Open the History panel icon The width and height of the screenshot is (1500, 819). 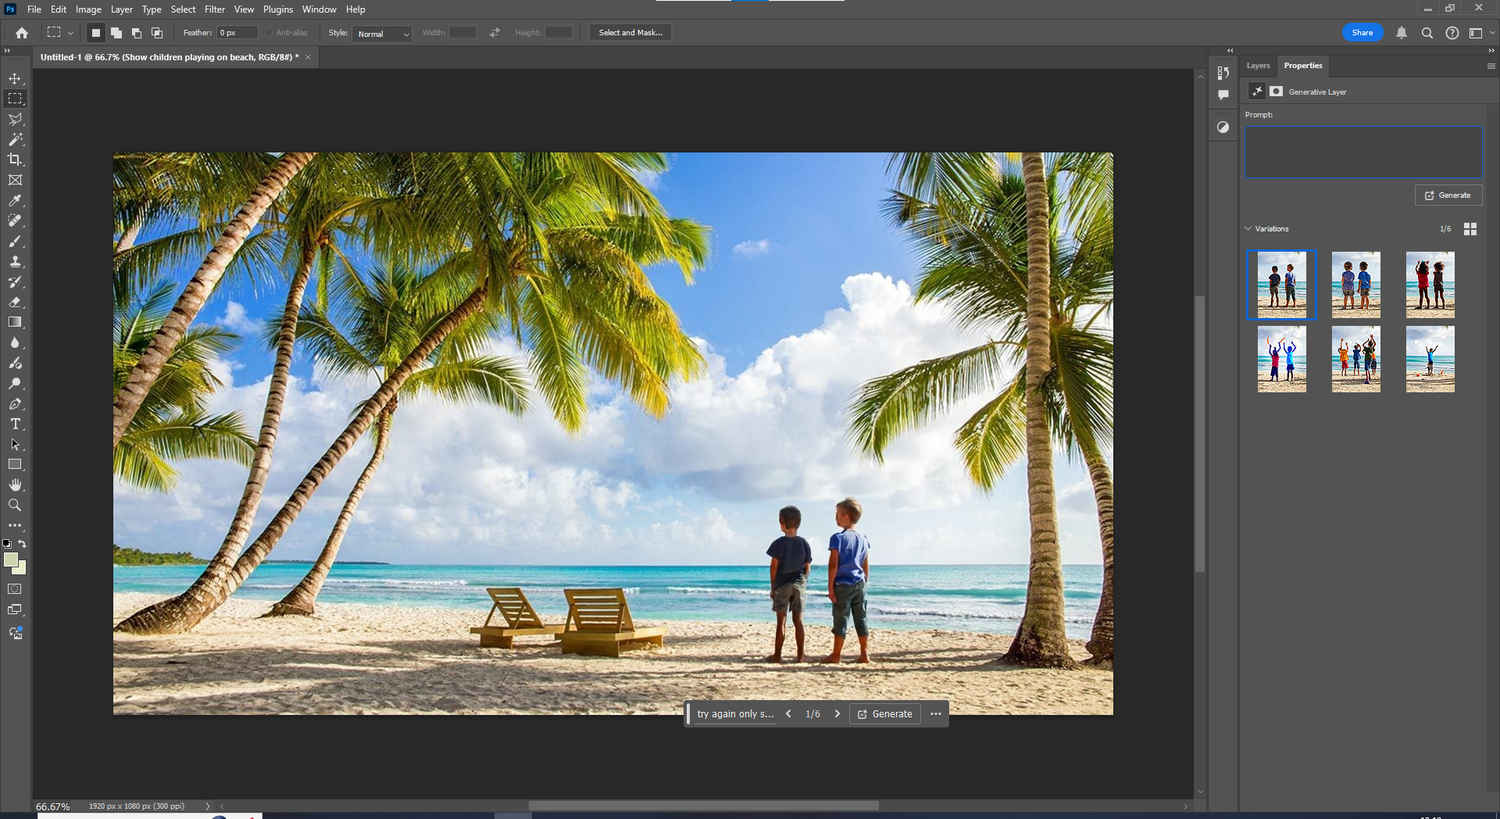tap(1223, 73)
